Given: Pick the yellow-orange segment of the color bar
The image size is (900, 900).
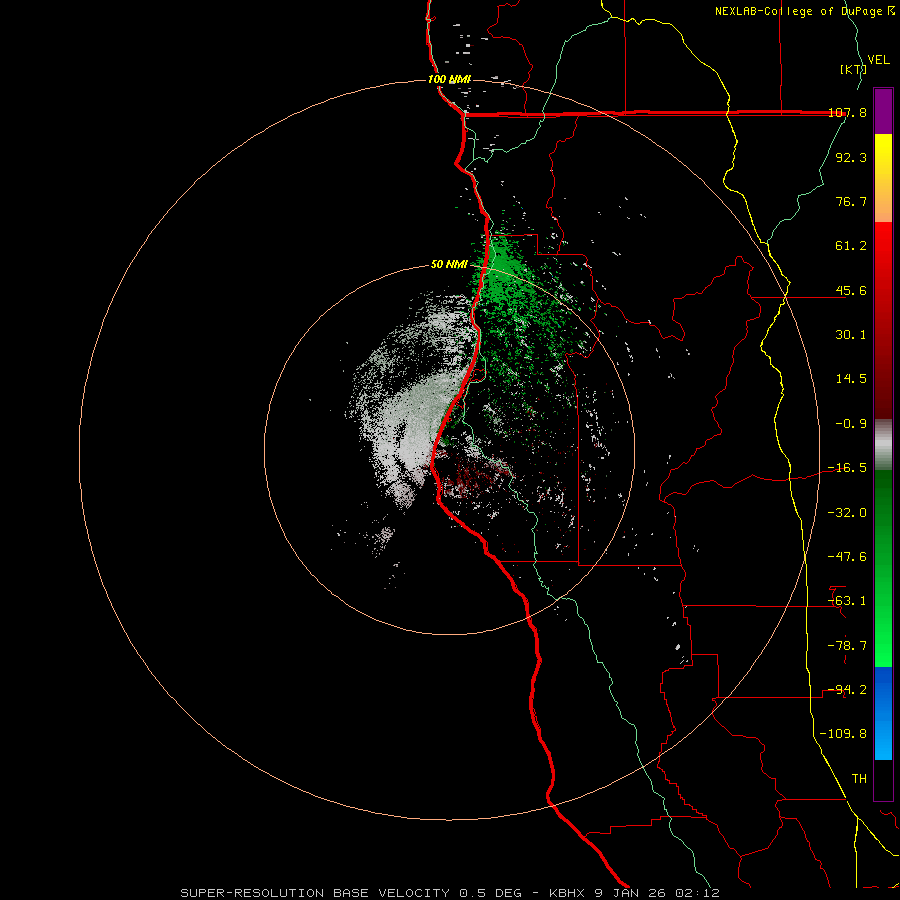Looking at the screenshot, I should click(x=883, y=178).
